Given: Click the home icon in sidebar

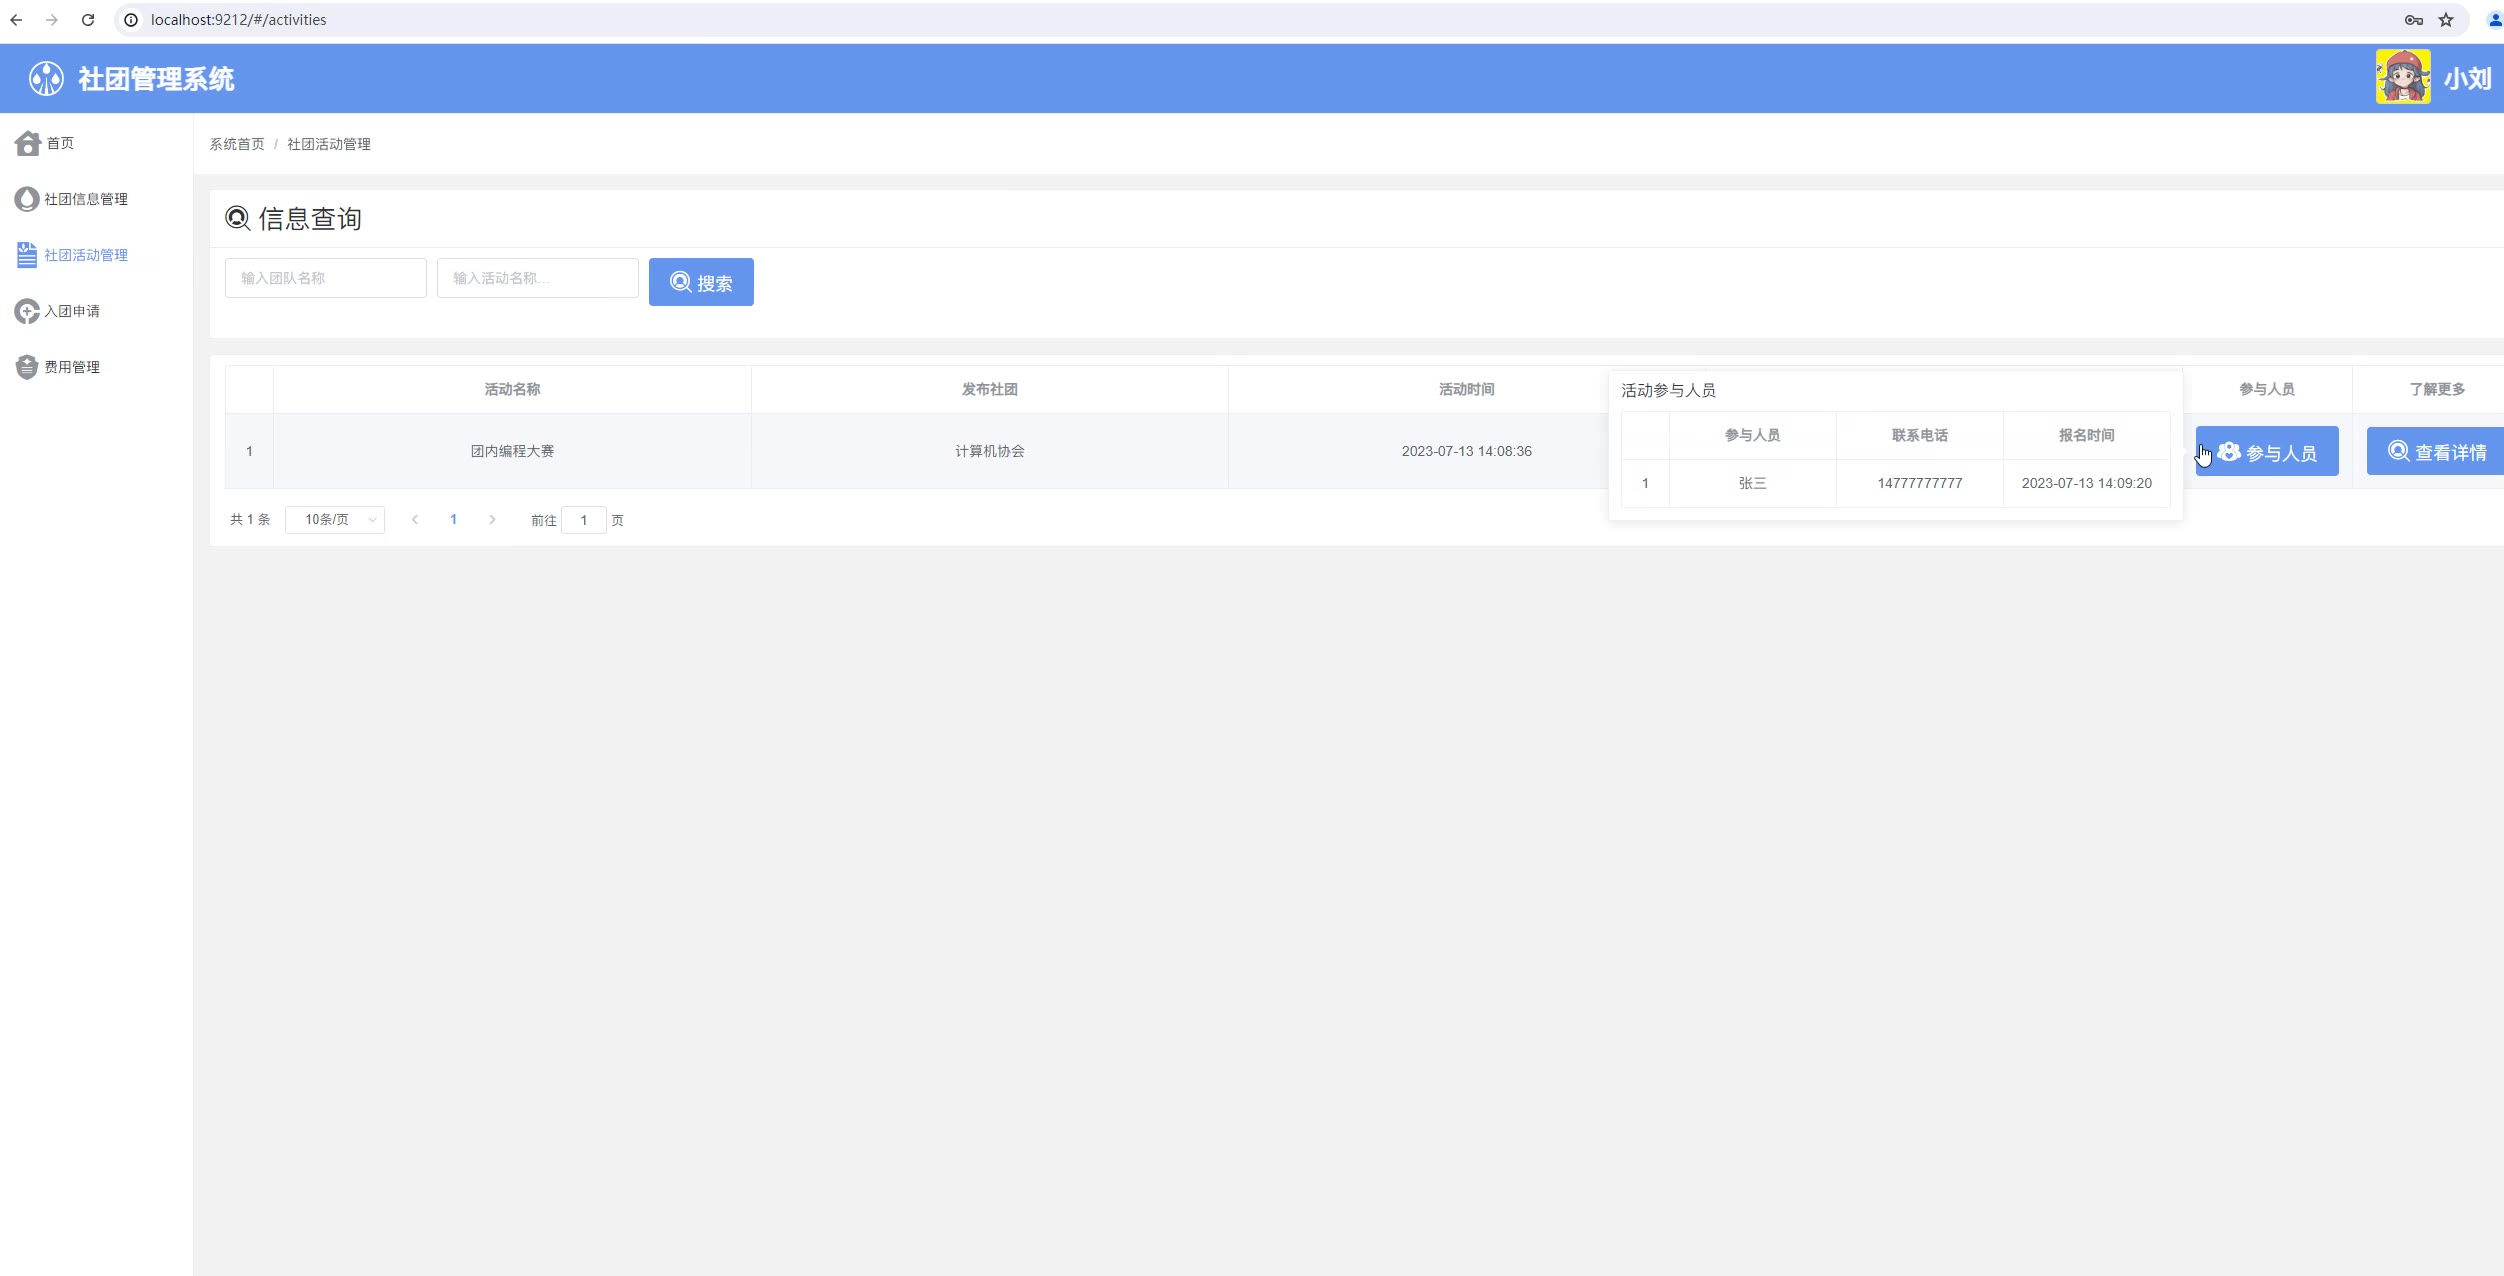Looking at the screenshot, I should click(27, 144).
